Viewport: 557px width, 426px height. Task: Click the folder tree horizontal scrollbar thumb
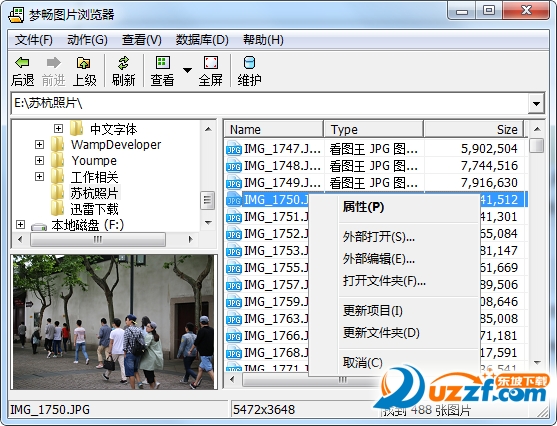click(x=98, y=239)
